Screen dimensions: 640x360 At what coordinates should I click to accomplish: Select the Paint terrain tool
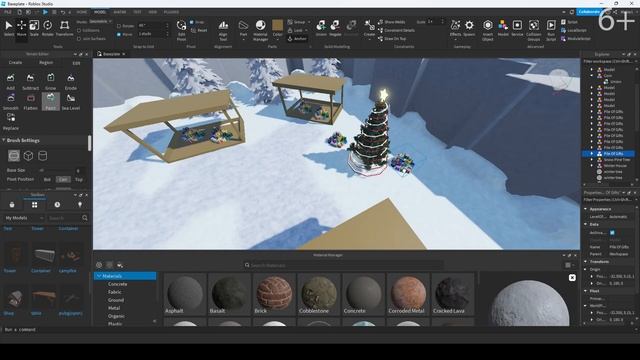[51, 102]
